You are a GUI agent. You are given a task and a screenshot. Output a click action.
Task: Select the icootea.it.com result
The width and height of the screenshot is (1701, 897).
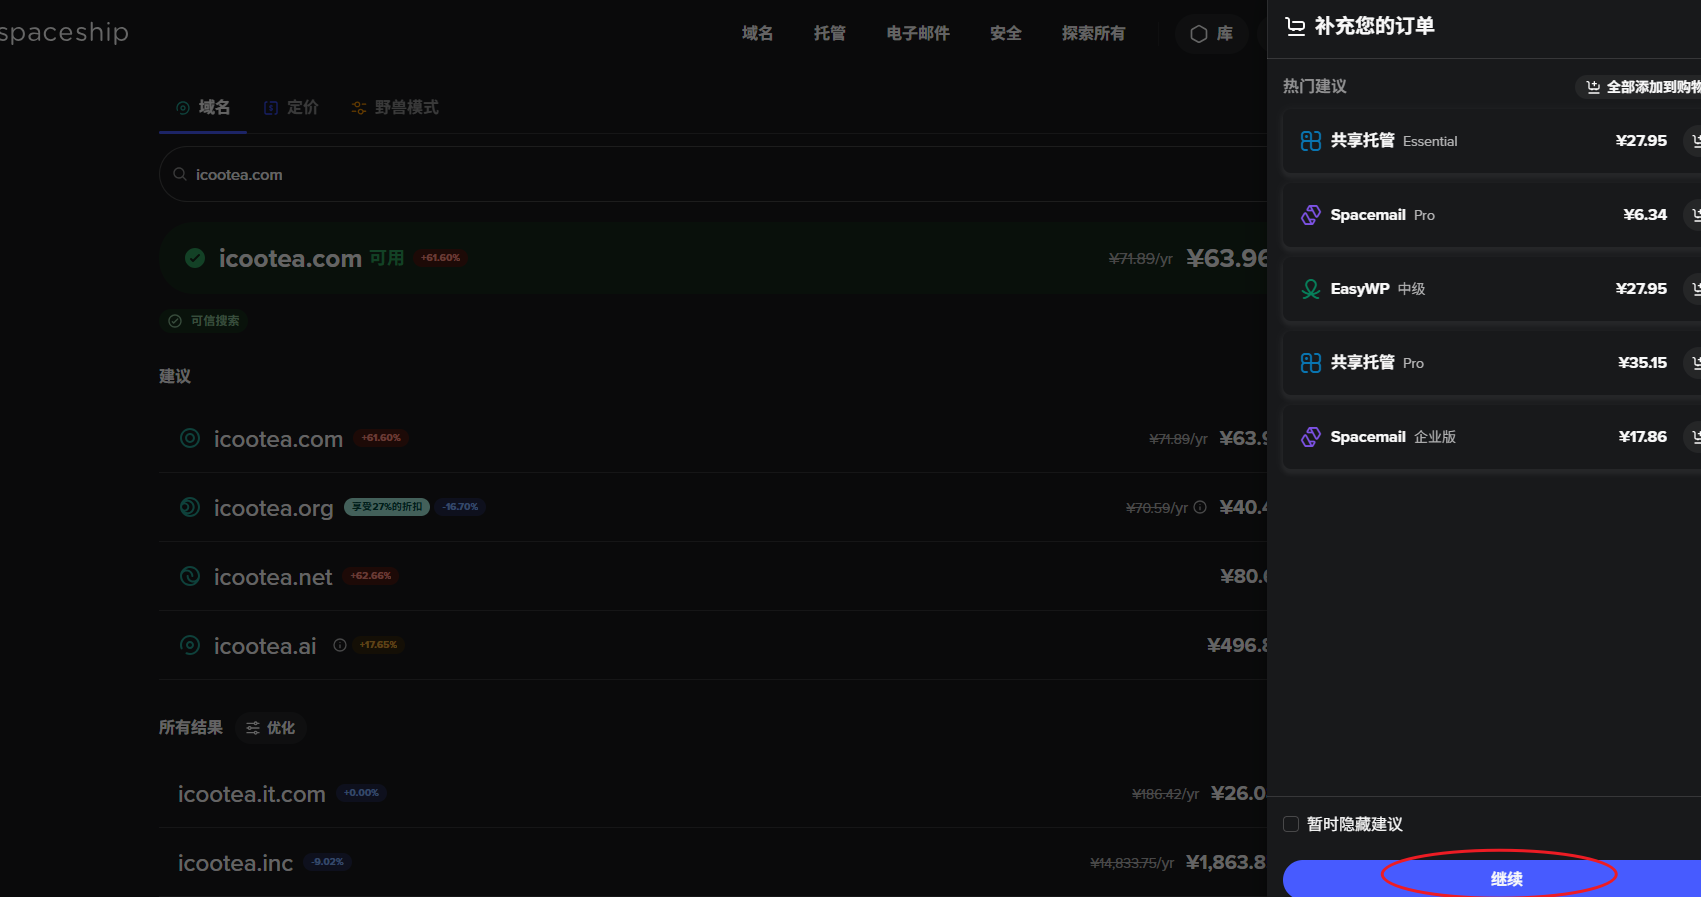713,794
